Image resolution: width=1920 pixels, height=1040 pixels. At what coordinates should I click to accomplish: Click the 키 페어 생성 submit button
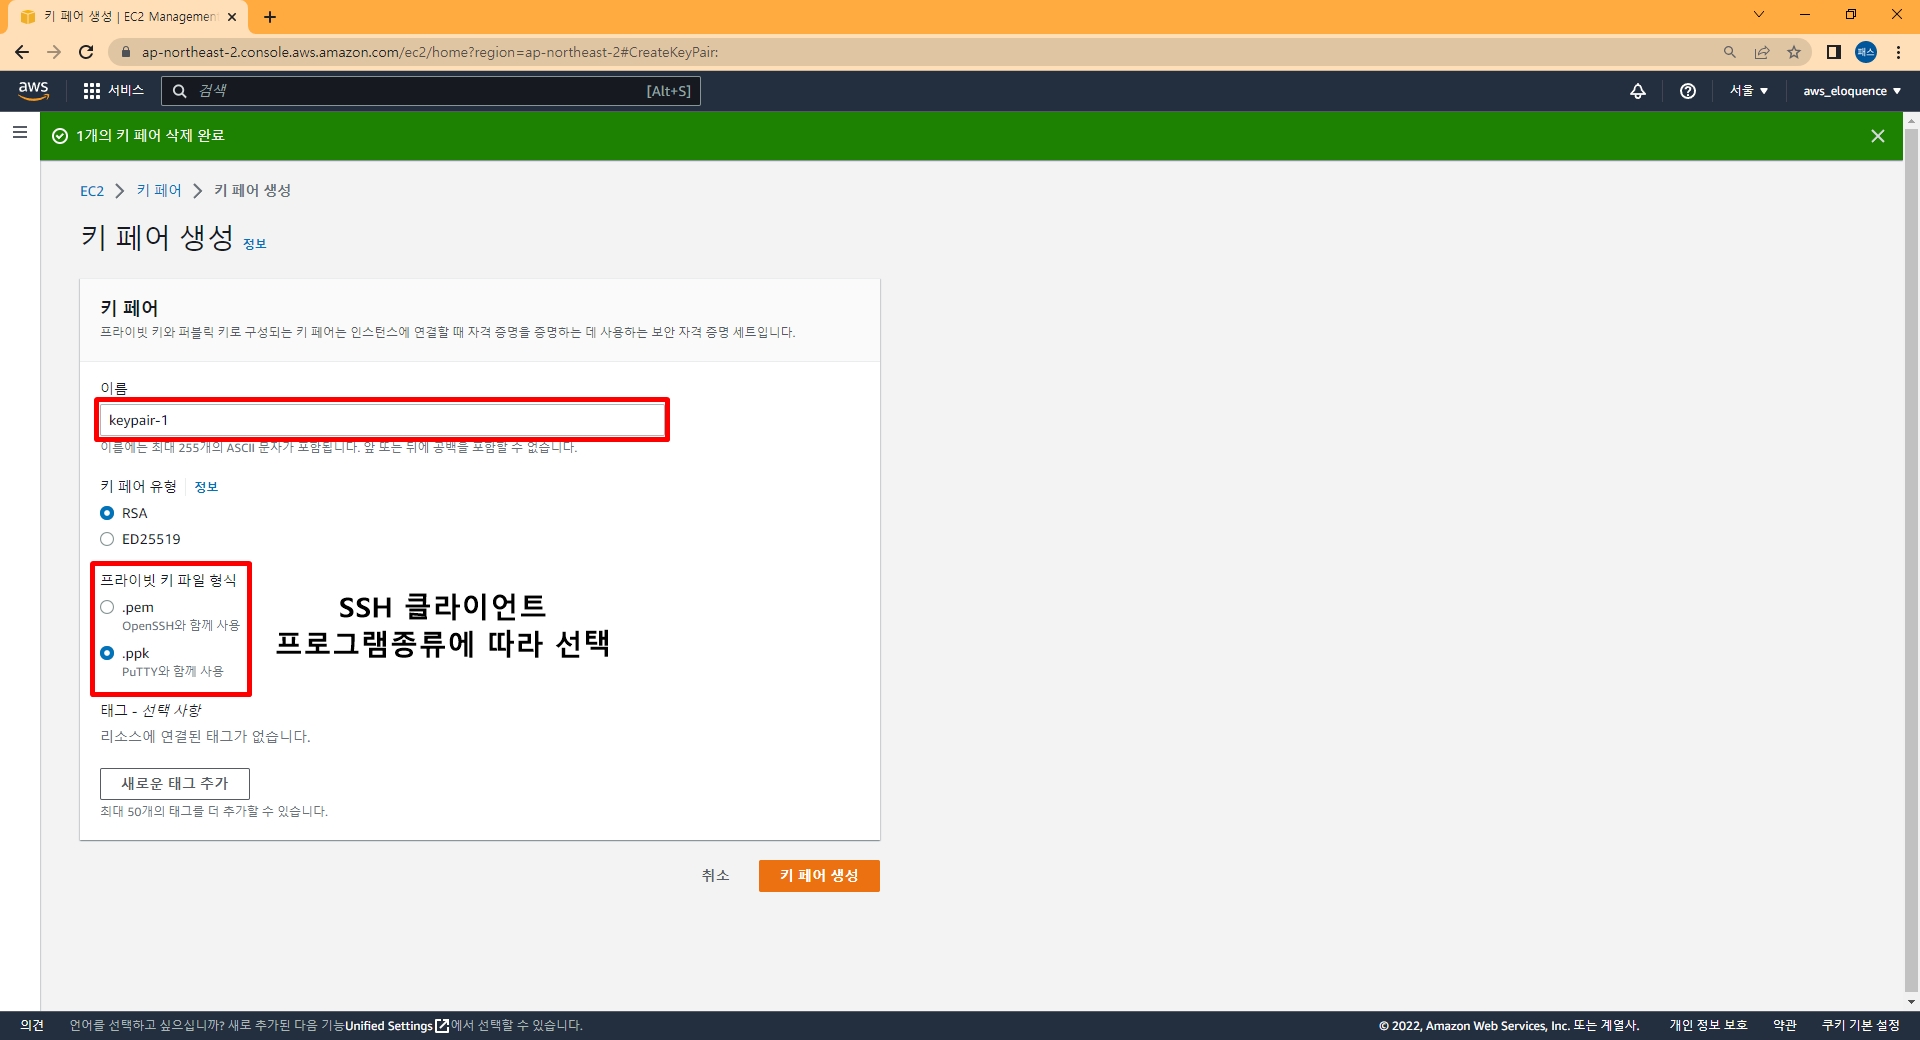(x=819, y=876)
